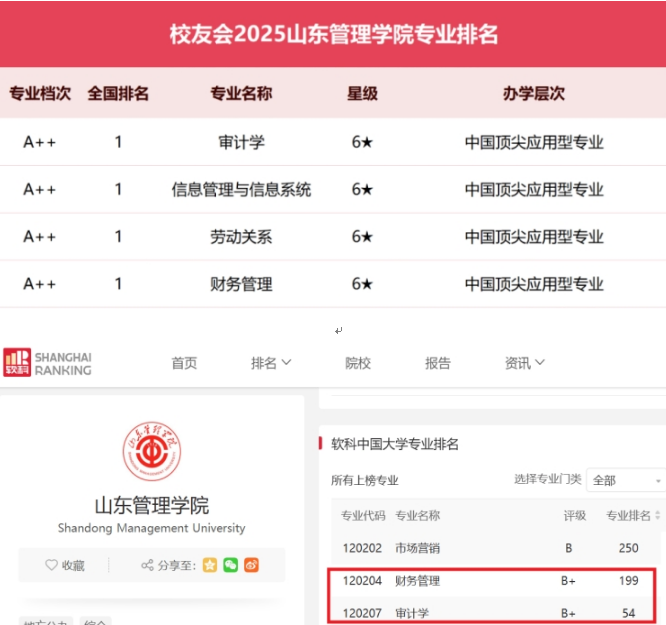Viewport: 666px width, 625px height.
Task: Open the 报告 nav item
Action: pos(438,363)
